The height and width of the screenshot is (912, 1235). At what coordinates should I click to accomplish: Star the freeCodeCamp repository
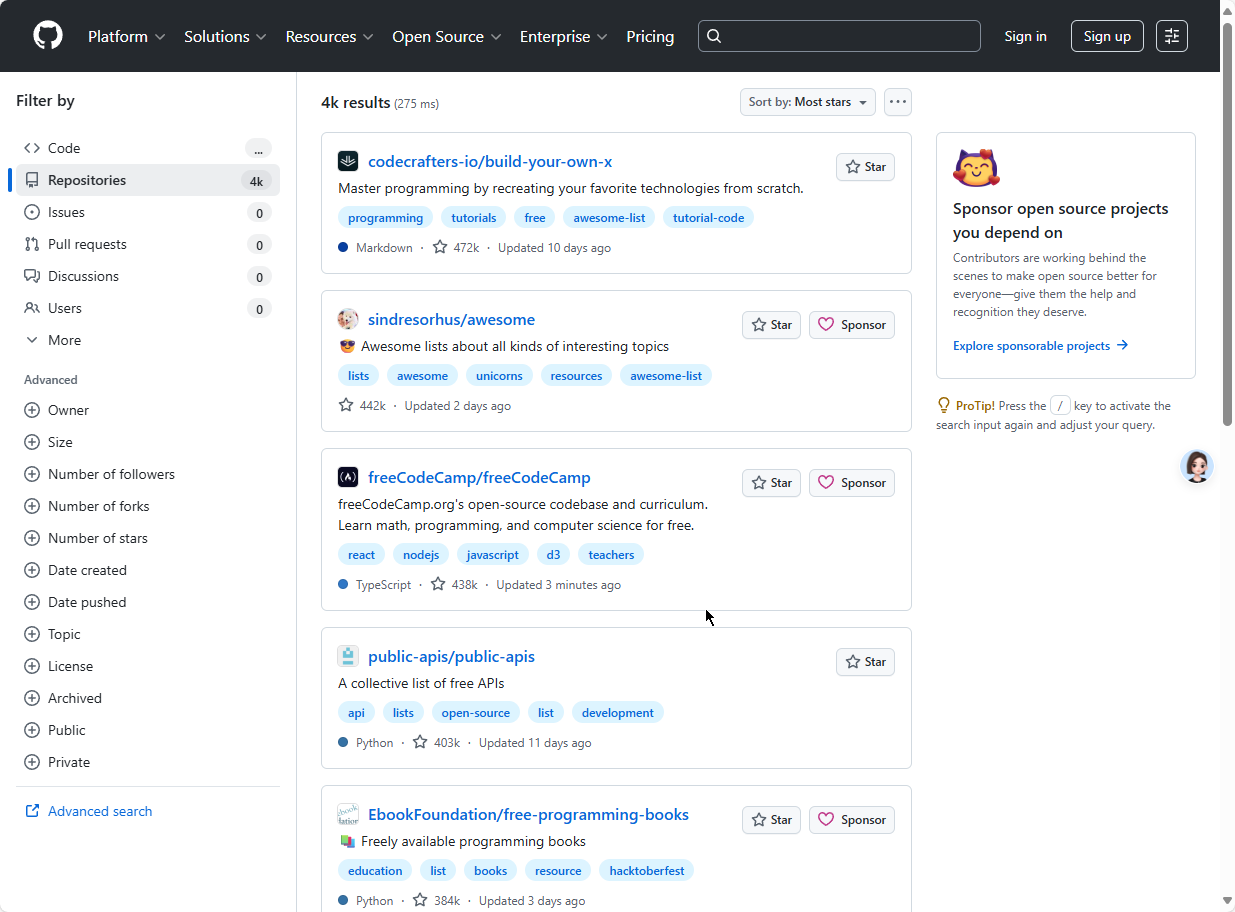point(771,483)
